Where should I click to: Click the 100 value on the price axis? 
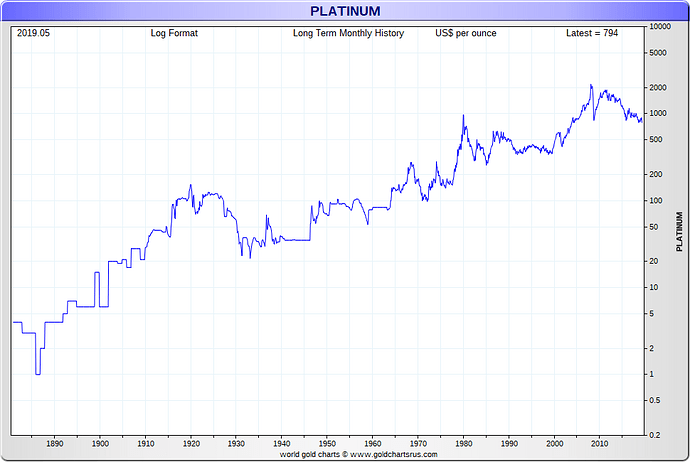(x=655, y=200)
